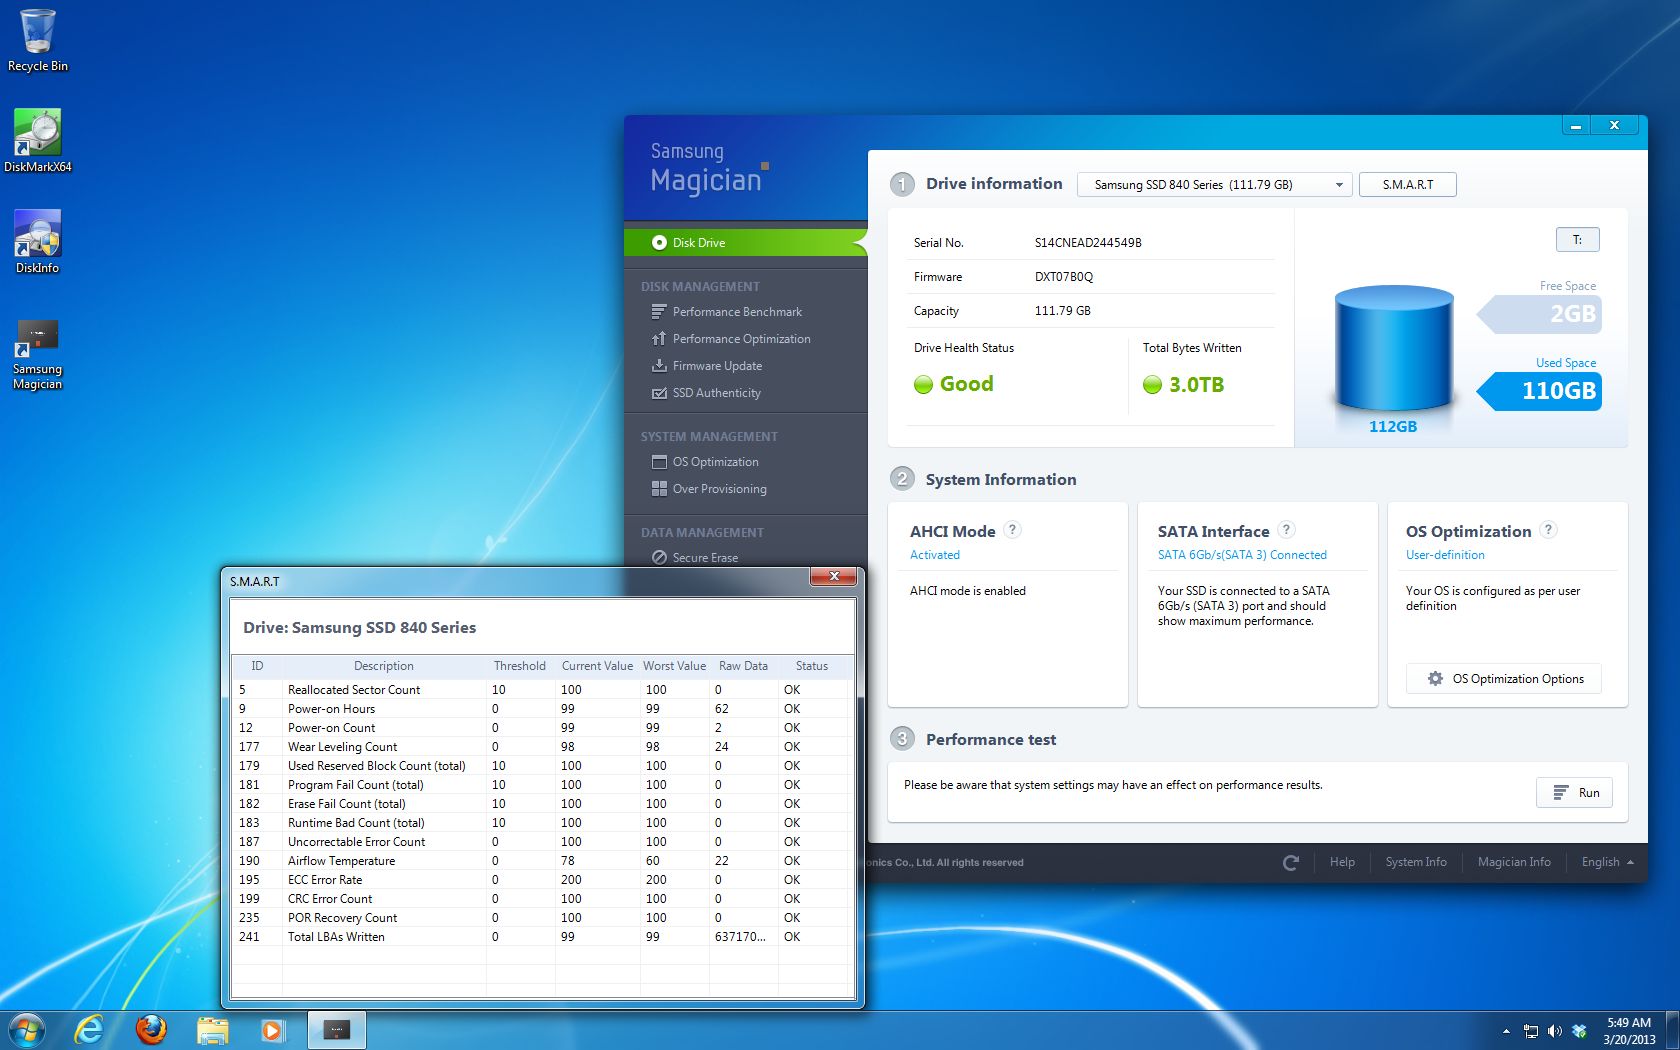Click the network tray icon
1680x1050 pixels.
click(1530, 1031)
